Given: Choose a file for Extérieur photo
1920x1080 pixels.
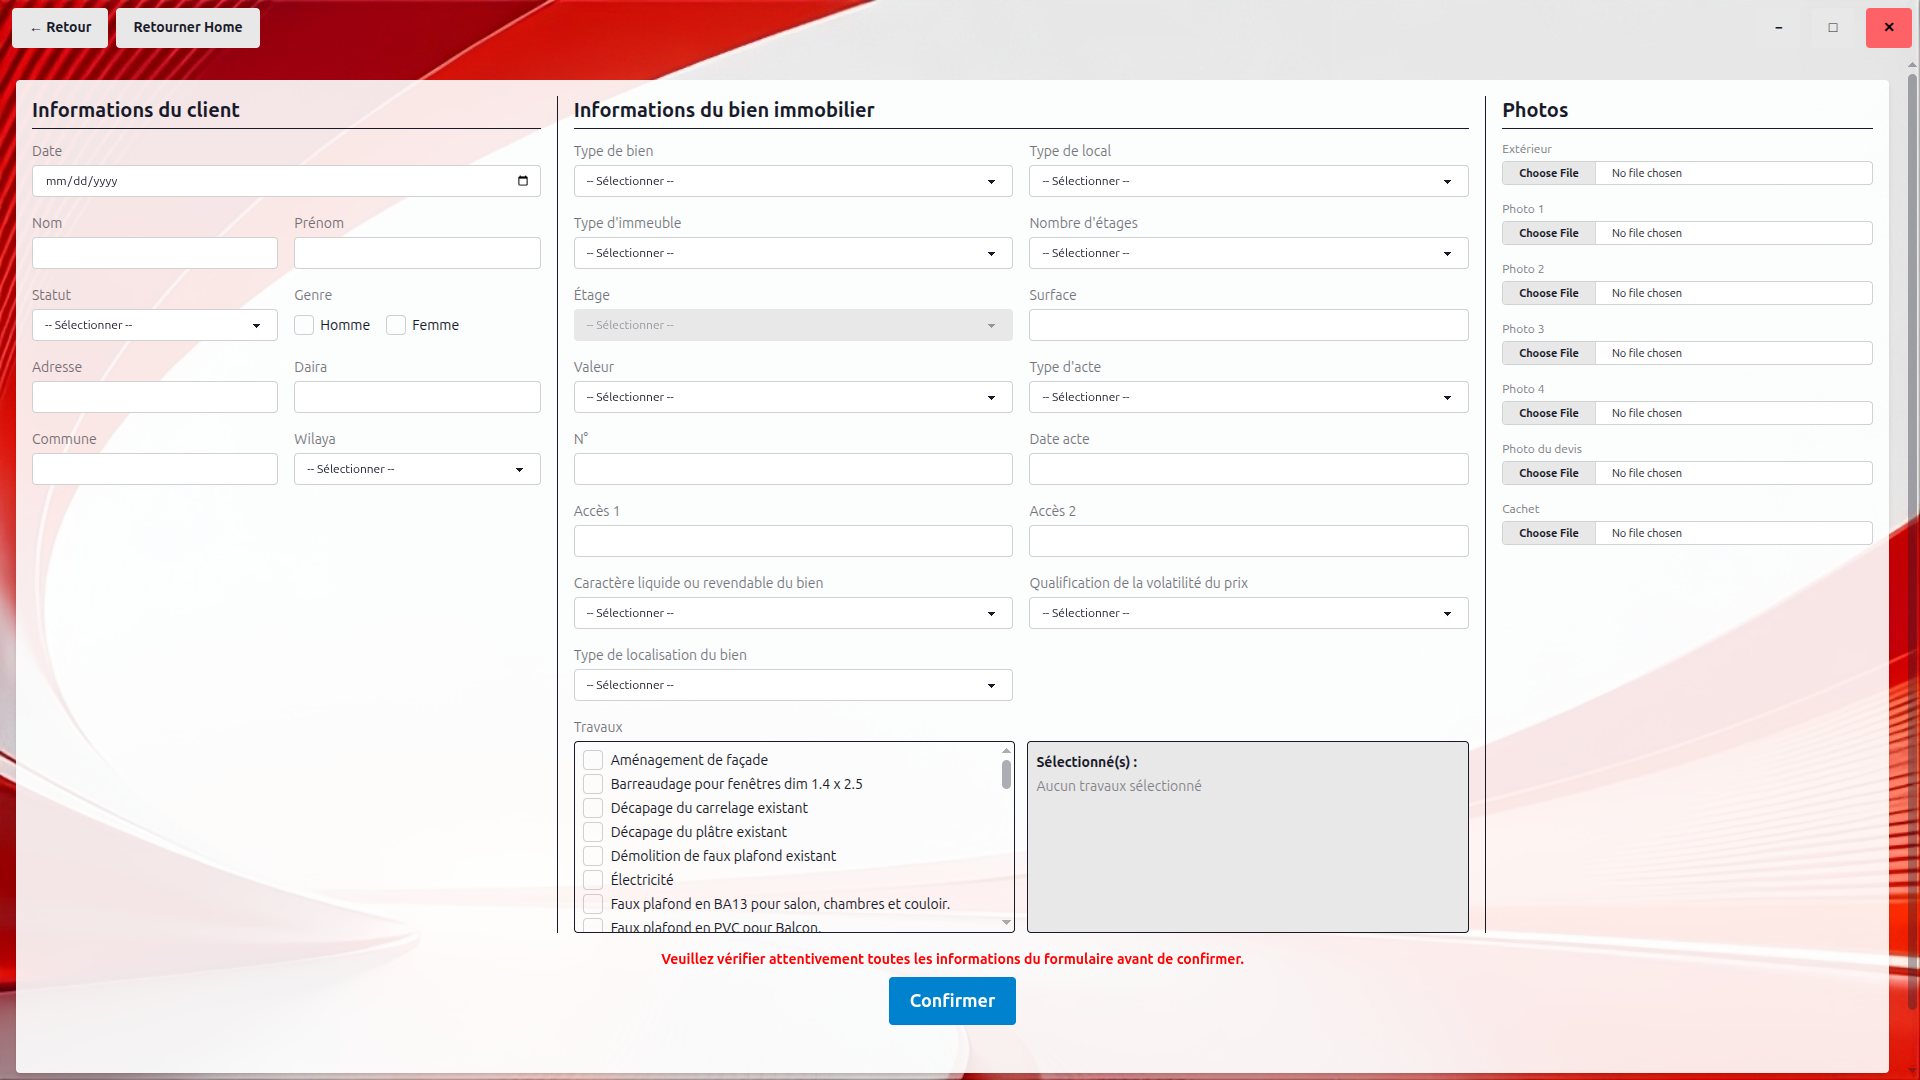Looking at the screenshot, I should [x=1549, y=173].
